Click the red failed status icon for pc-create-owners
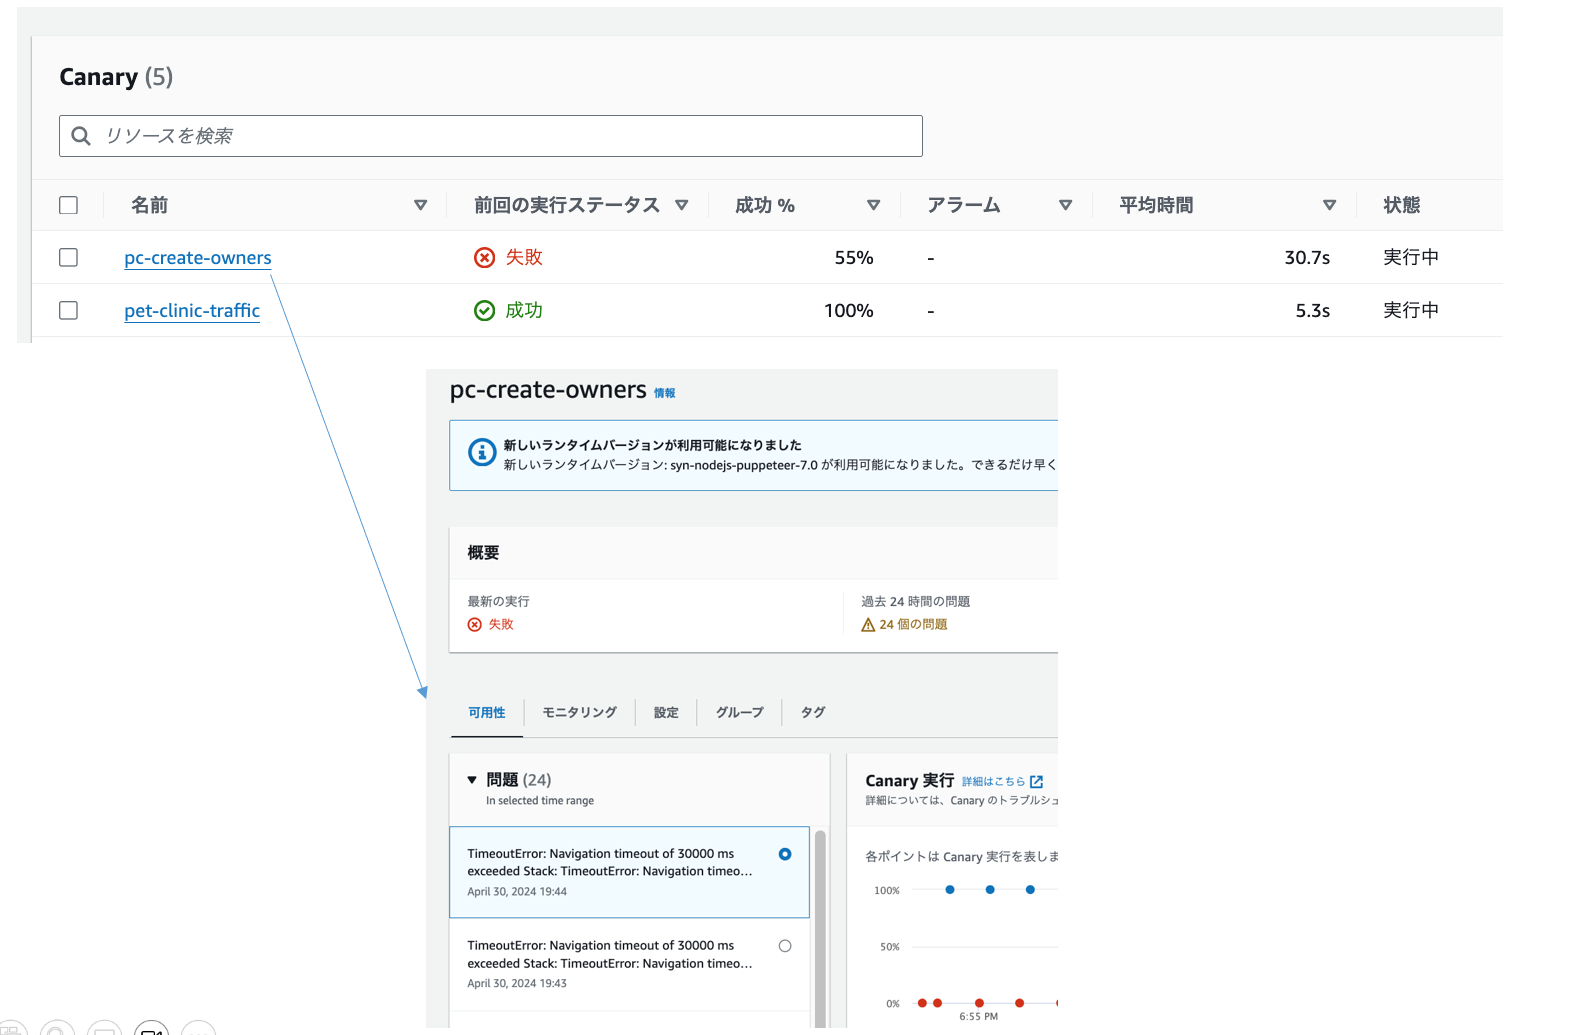 484,258
